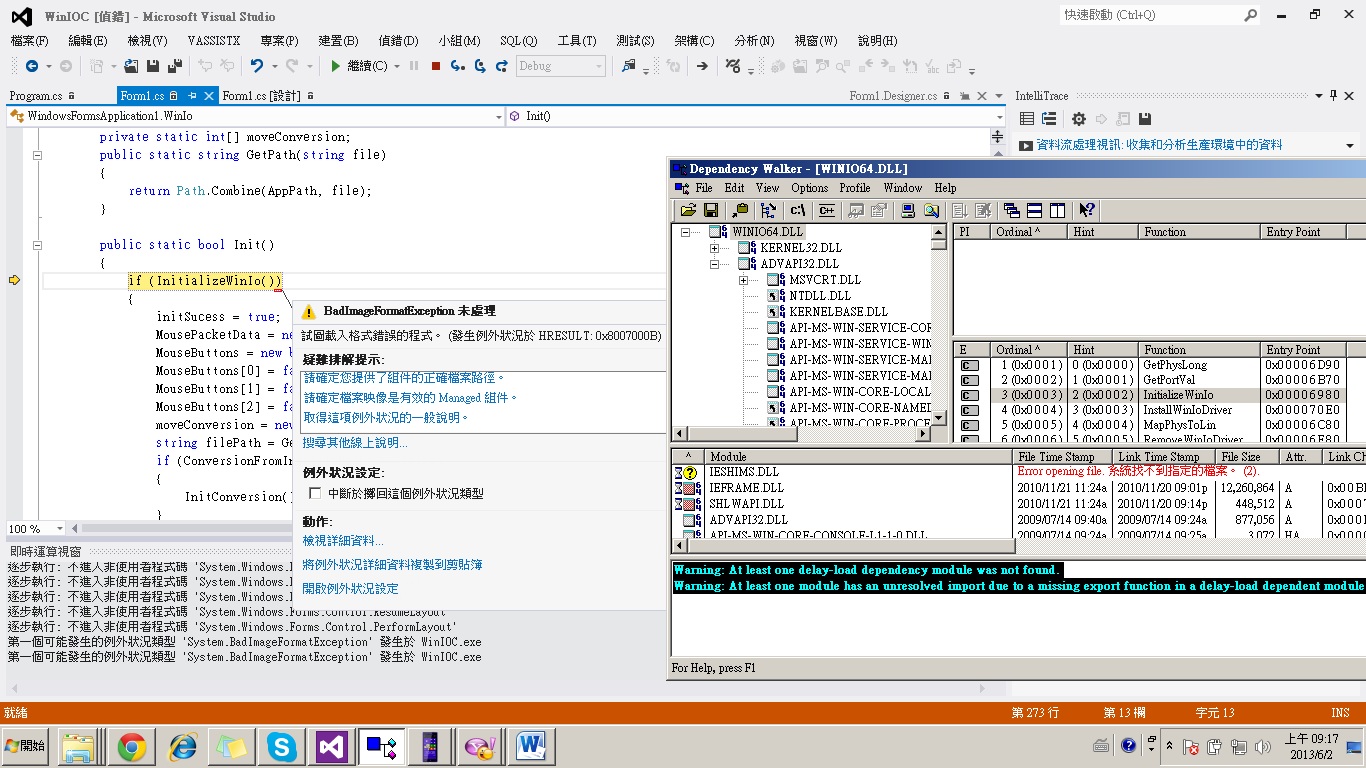Click the 開啟例外狀況設定 link
The image size is (1366, 768).
click(x=350, y=589)
